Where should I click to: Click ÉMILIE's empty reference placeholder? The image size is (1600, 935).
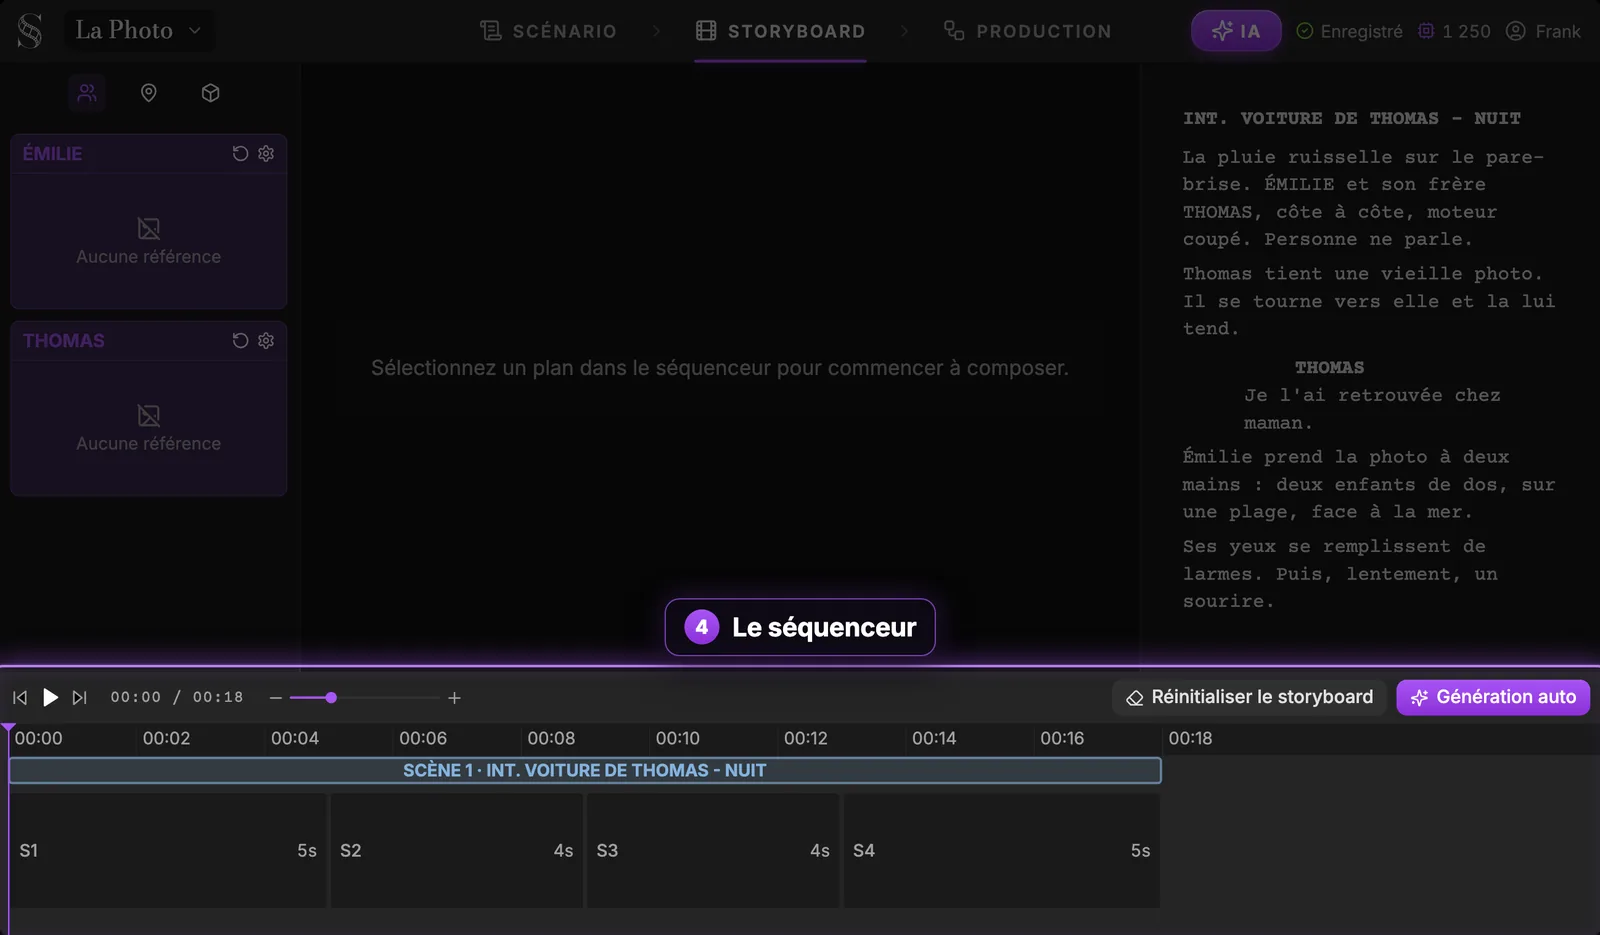[x=149, y=241]
